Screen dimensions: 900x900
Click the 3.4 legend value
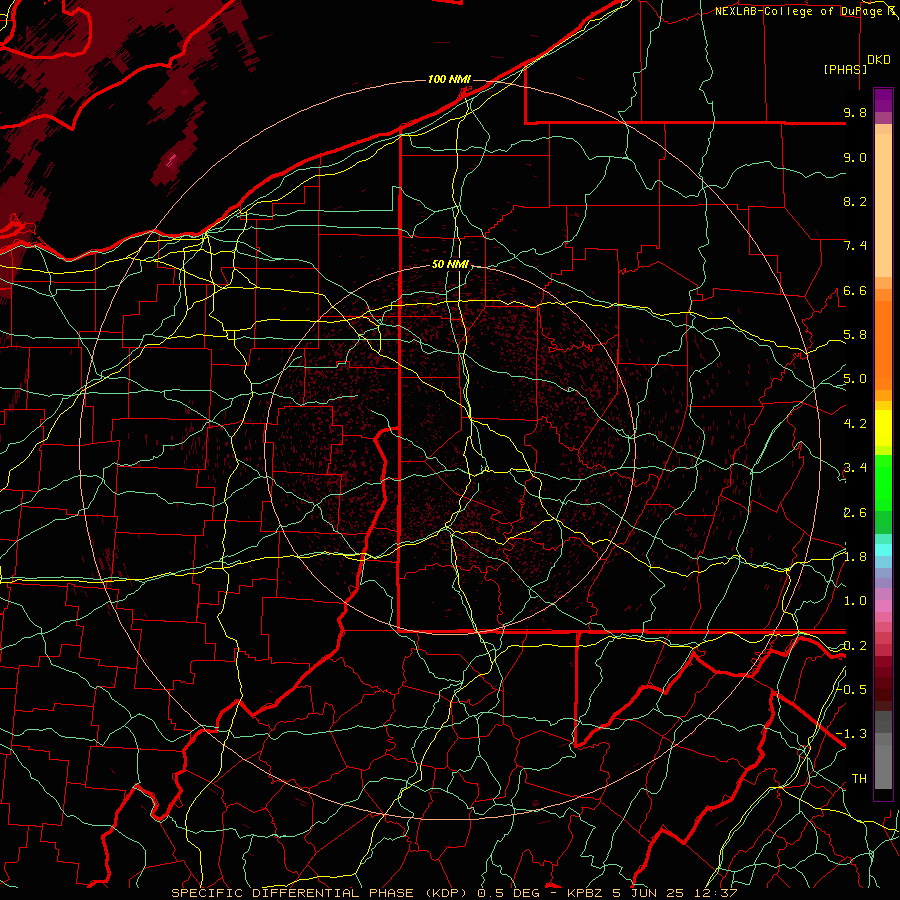[855, 468]
